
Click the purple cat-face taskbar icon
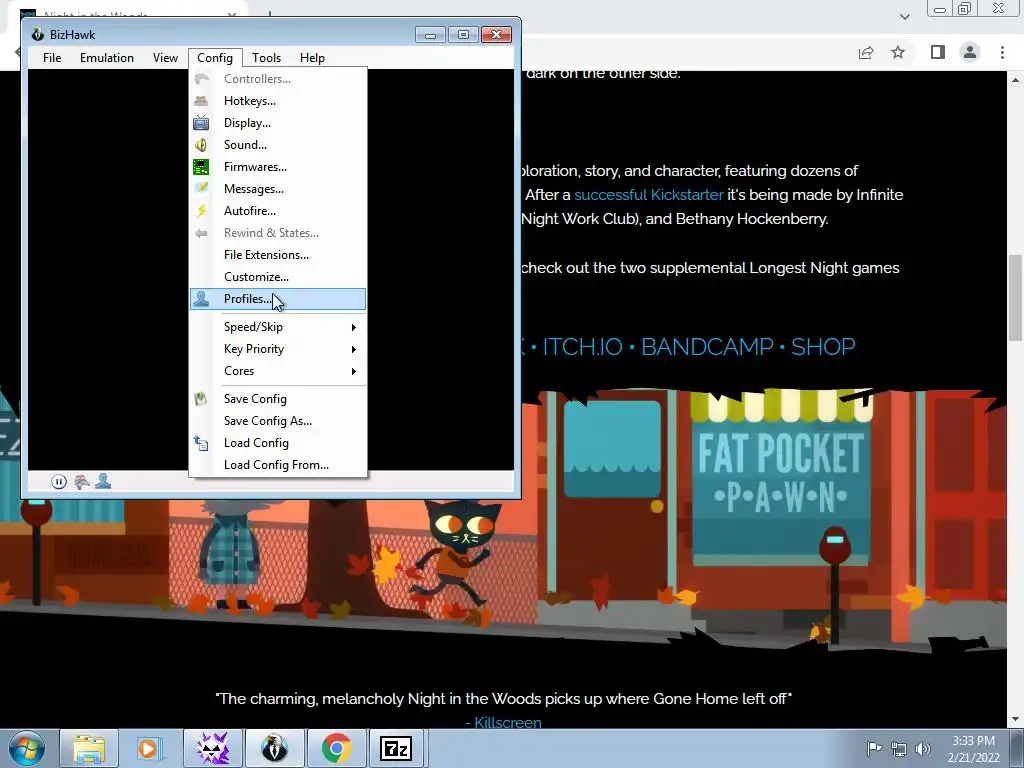pyautogui.click(x=213, y=748)
